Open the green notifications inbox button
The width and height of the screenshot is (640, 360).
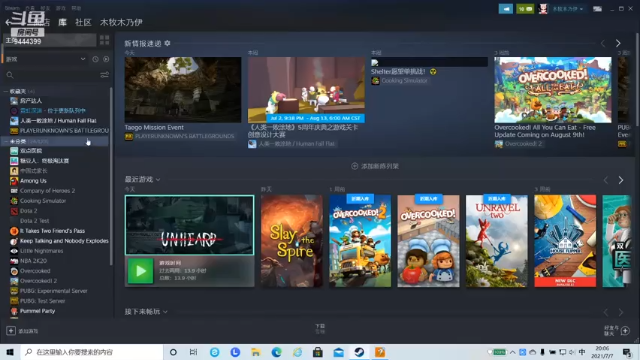[x=525, y=9]
